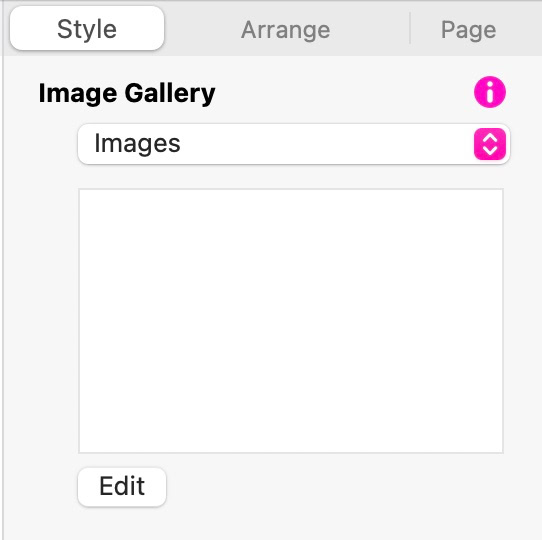Edit the gallery images list
This screenshot has width=542, height=540.
122,486
